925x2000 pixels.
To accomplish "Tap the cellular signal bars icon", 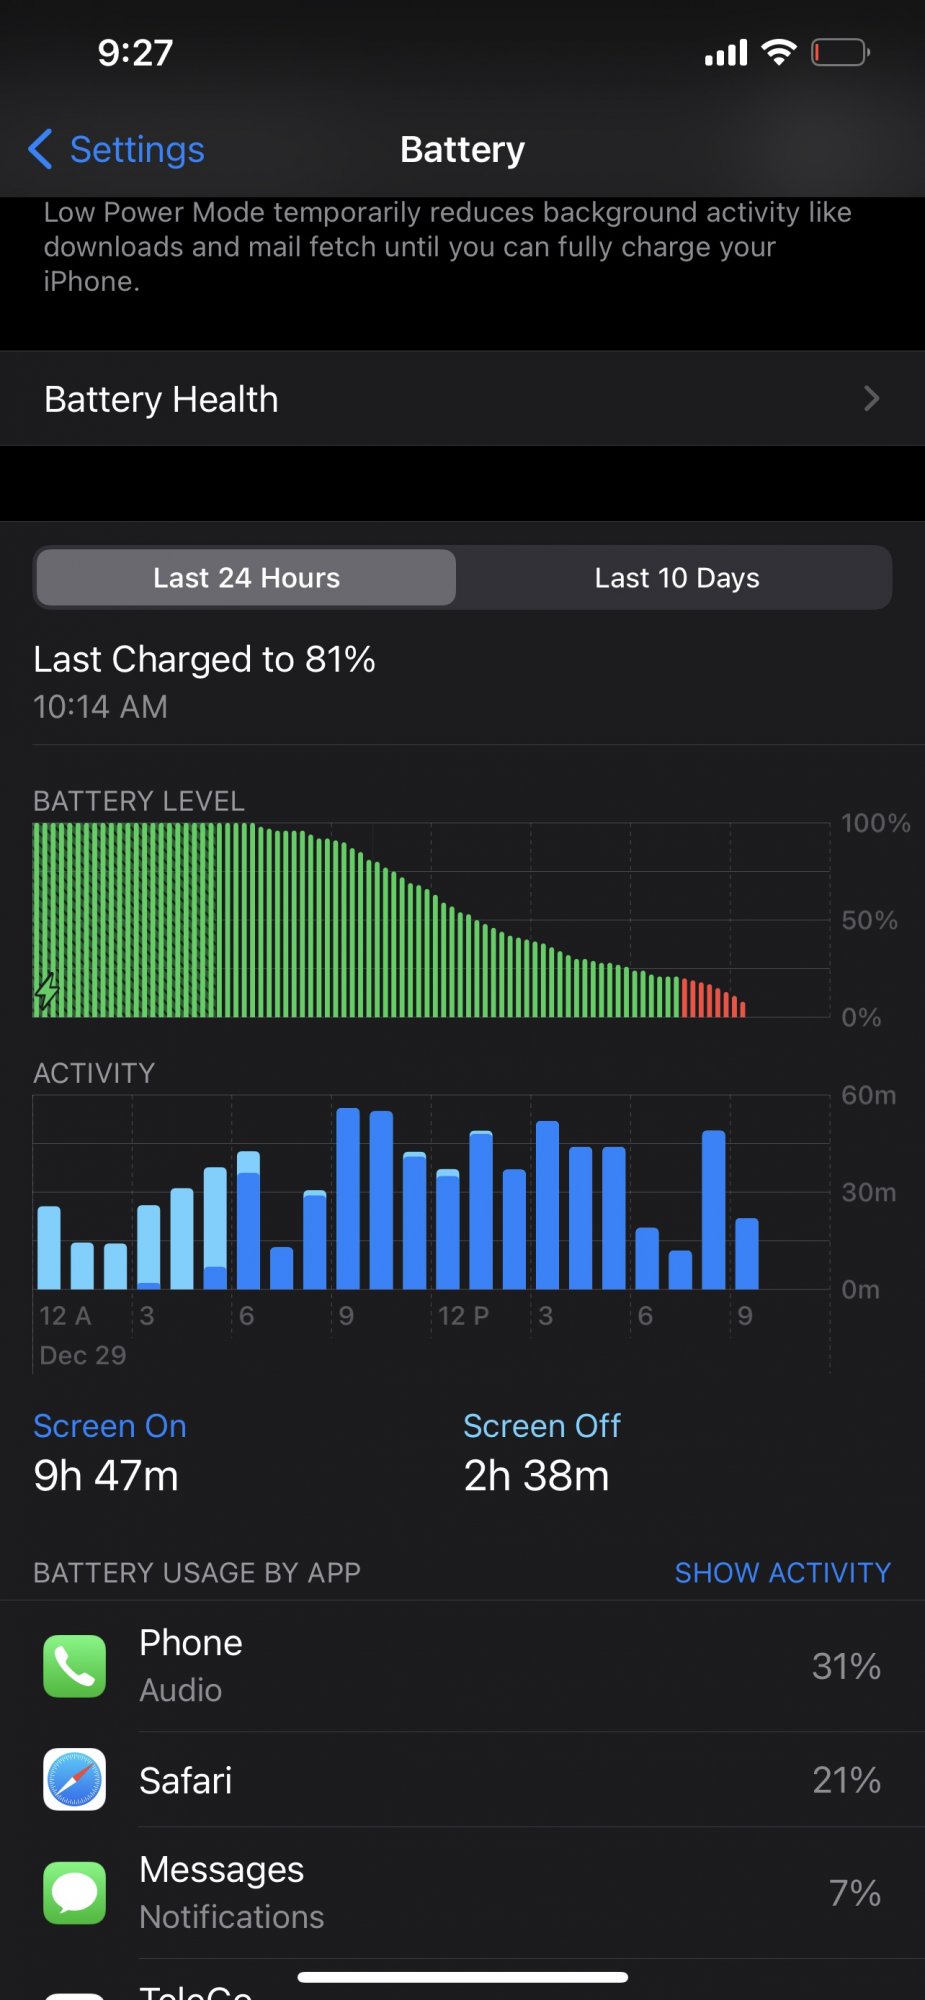I will tap(726, 53).
